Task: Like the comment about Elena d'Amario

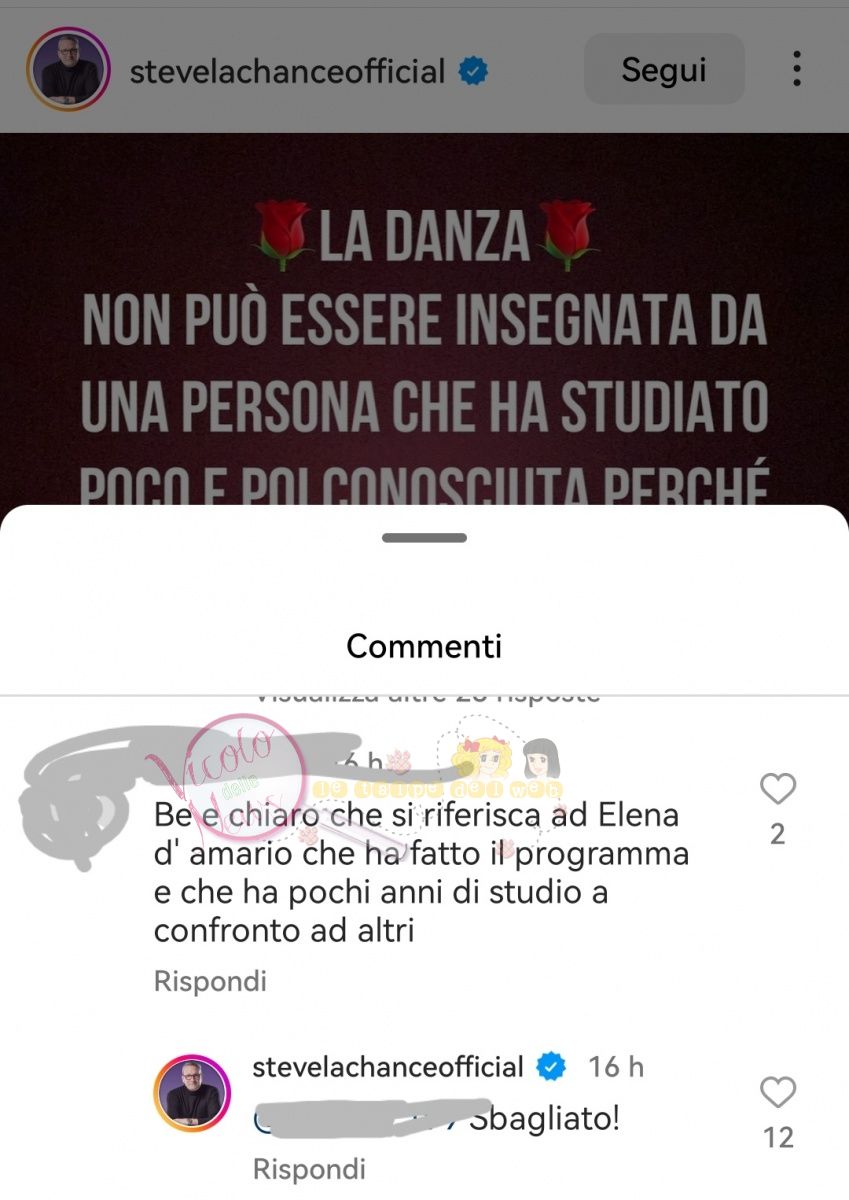Action: click(x=777, y=790)
